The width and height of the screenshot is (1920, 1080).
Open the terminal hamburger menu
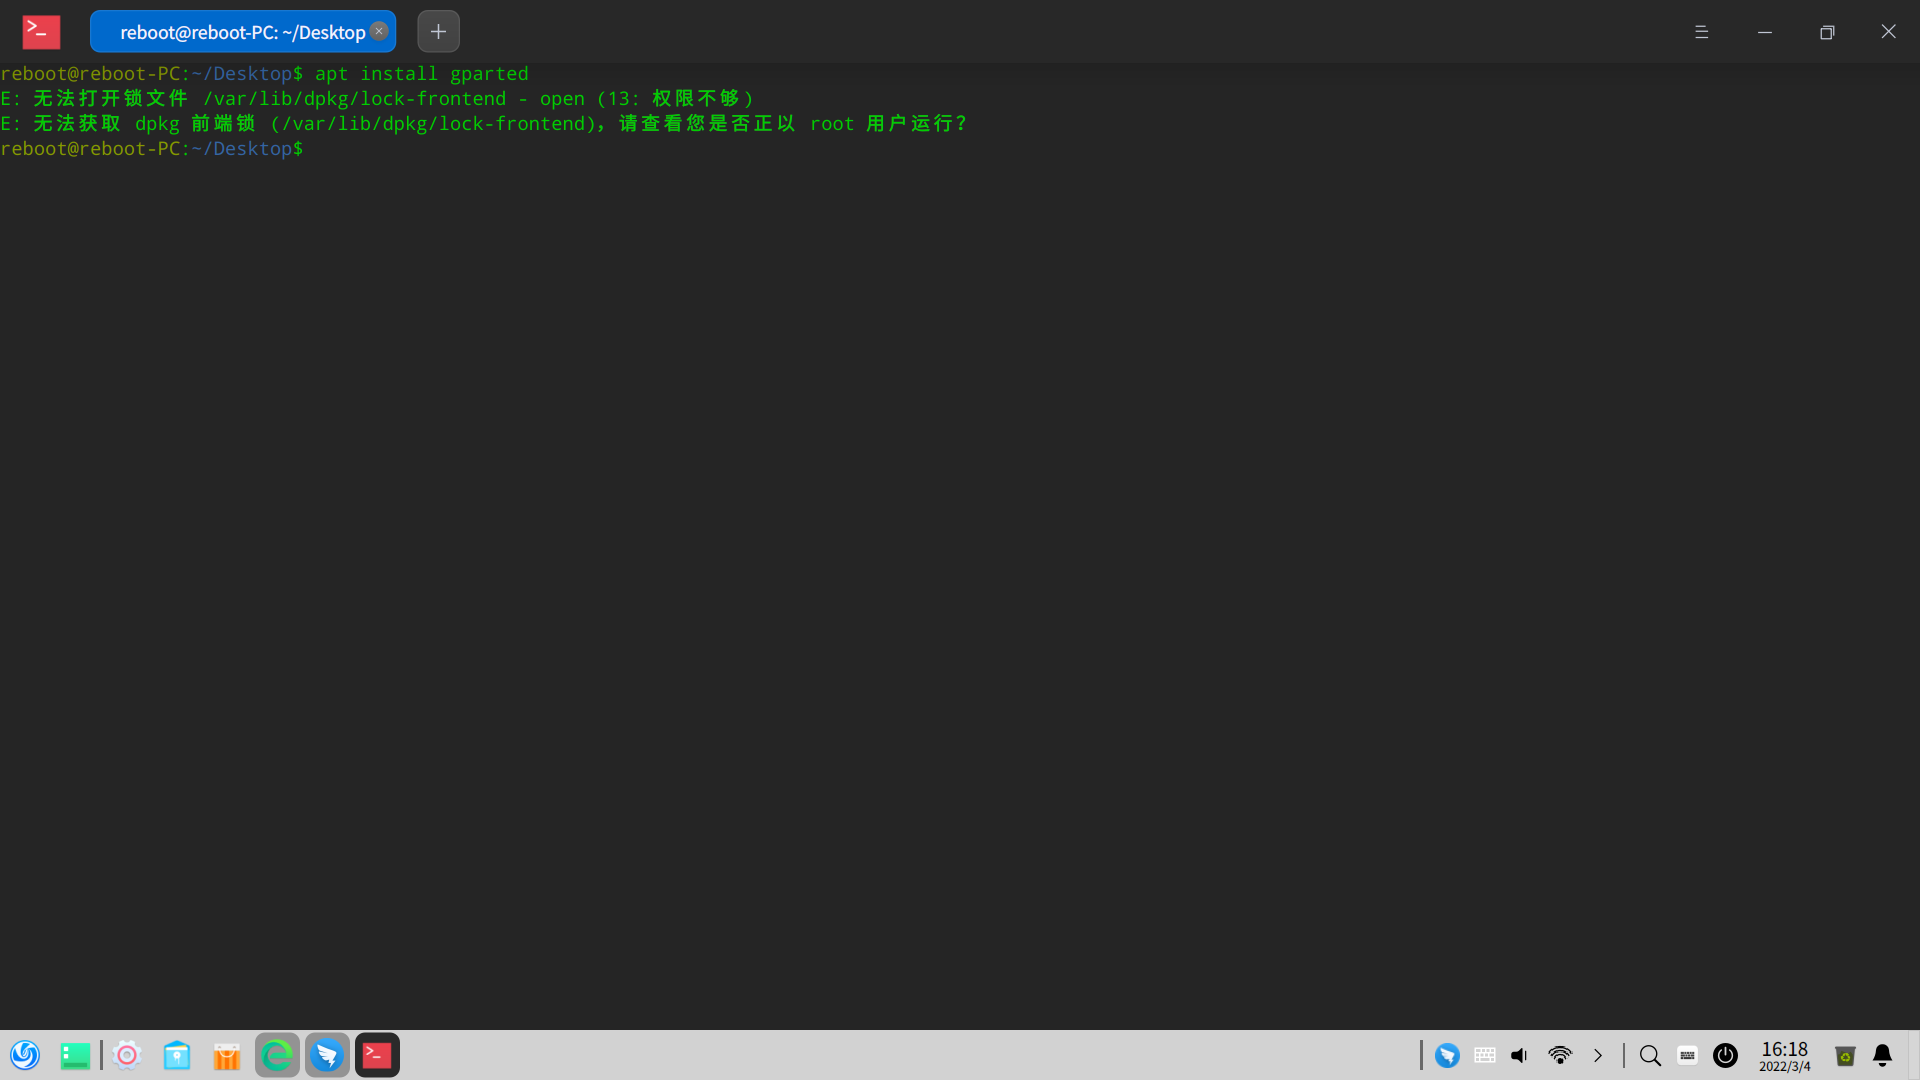tap(1701, 32)
